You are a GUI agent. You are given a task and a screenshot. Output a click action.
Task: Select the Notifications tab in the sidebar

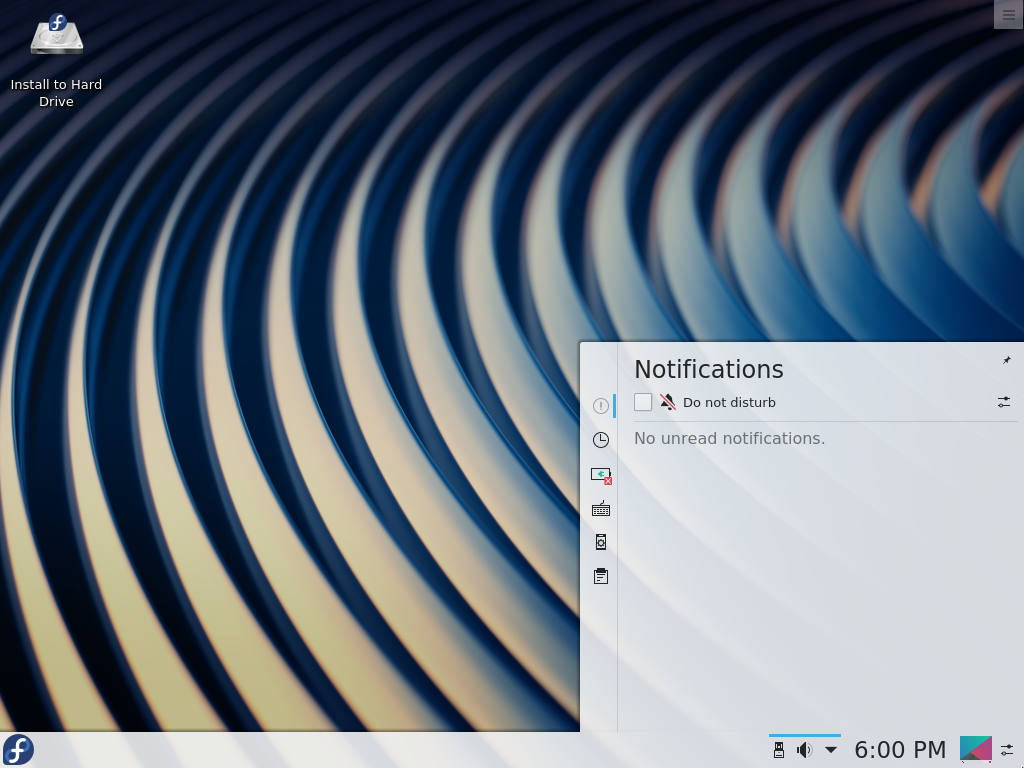pos(601,406)
